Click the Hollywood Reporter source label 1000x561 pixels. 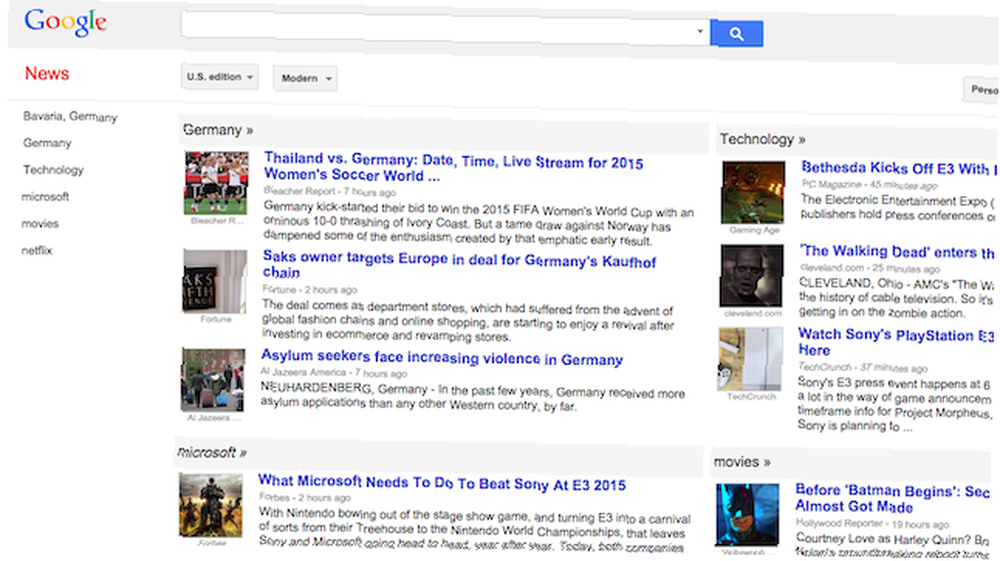click(x=839, y=523)
